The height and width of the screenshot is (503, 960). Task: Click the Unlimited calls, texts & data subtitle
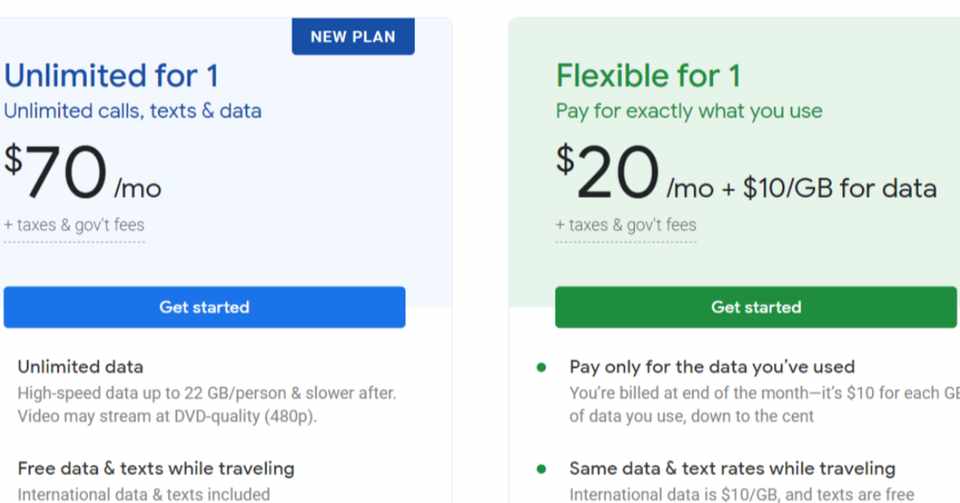(x=133, y=111)
